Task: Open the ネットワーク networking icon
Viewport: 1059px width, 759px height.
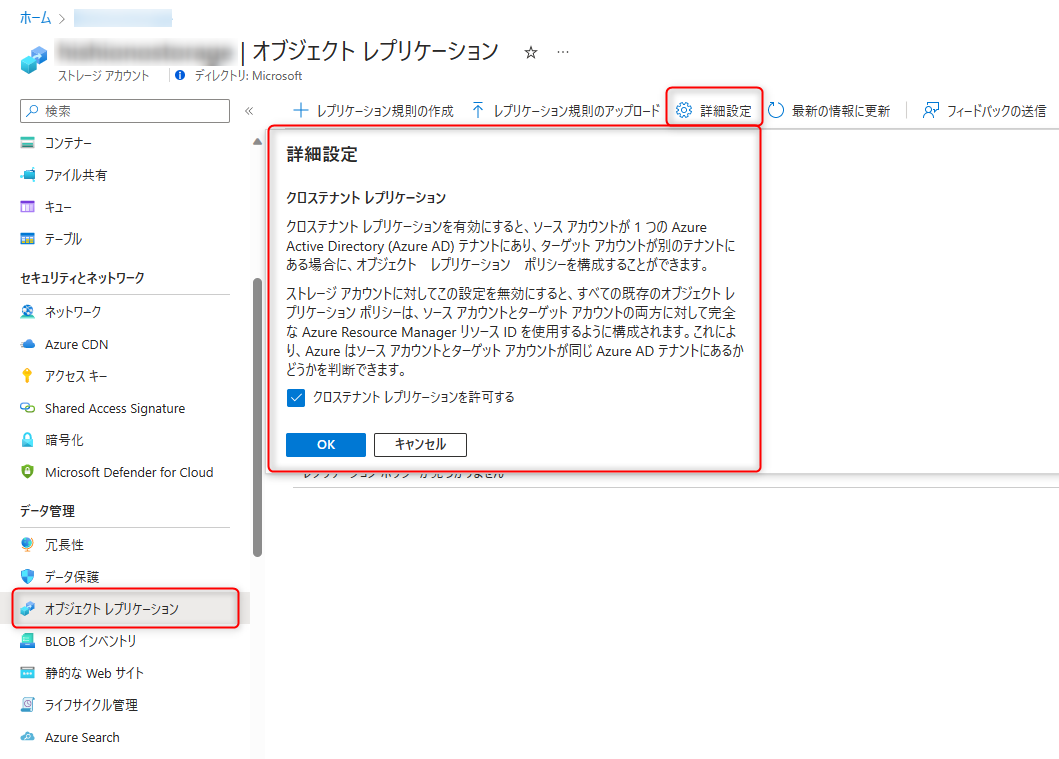Action: click(x=27, y=311)
